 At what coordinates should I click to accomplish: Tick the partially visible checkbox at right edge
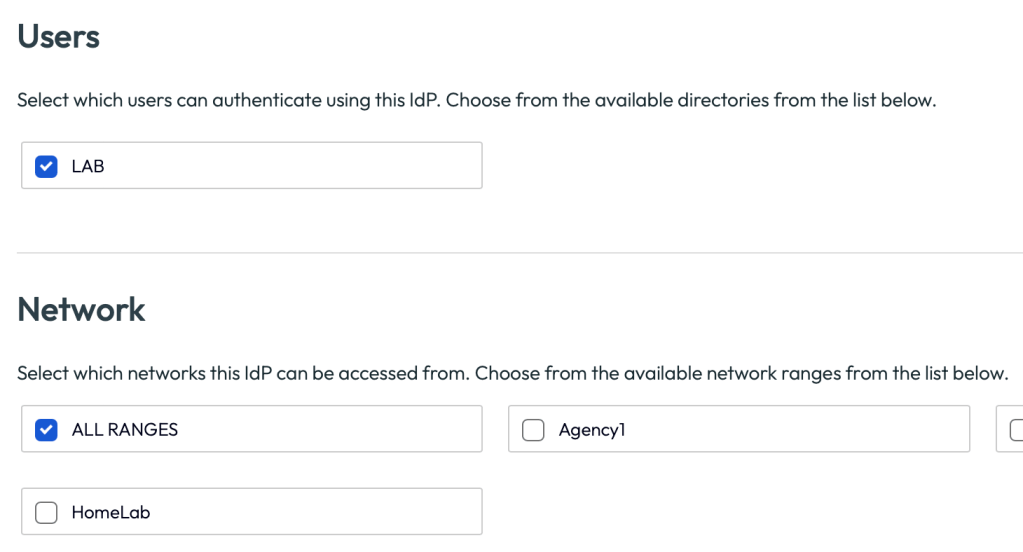1016,430
